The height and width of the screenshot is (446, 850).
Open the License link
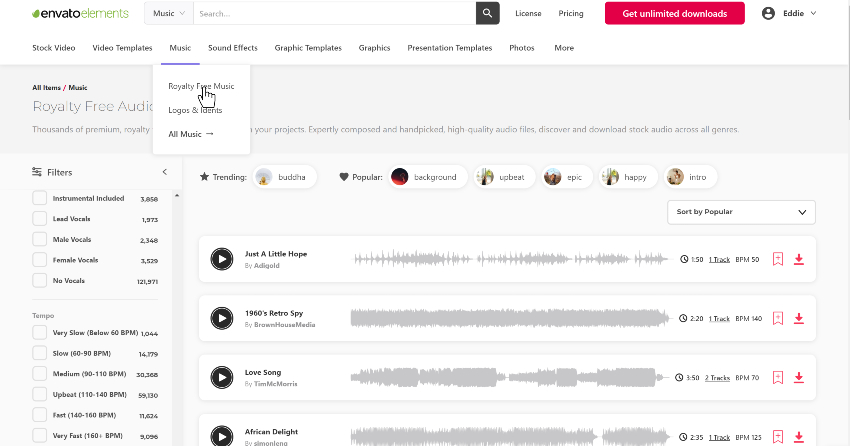528,14
